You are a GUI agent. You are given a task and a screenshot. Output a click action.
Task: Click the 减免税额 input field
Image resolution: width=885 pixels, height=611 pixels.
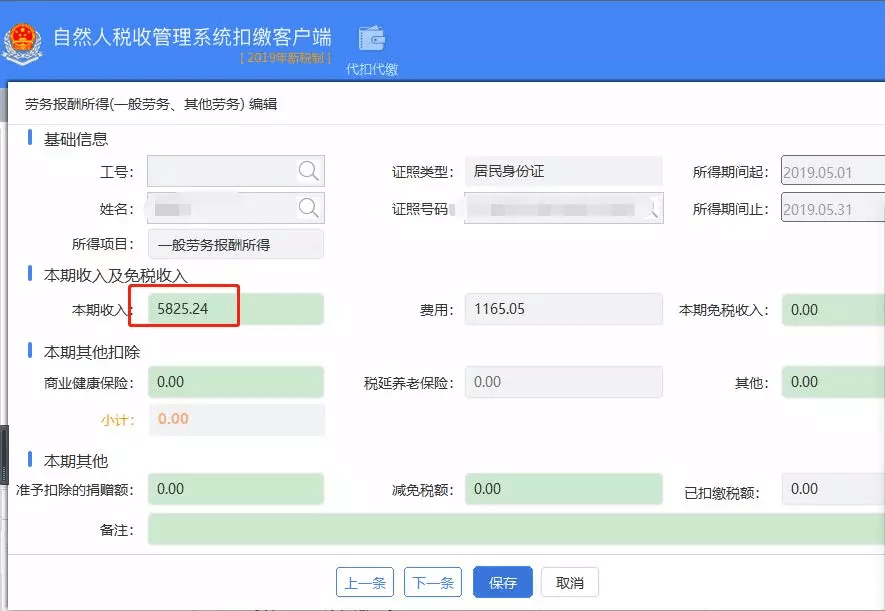click(563, 489)
